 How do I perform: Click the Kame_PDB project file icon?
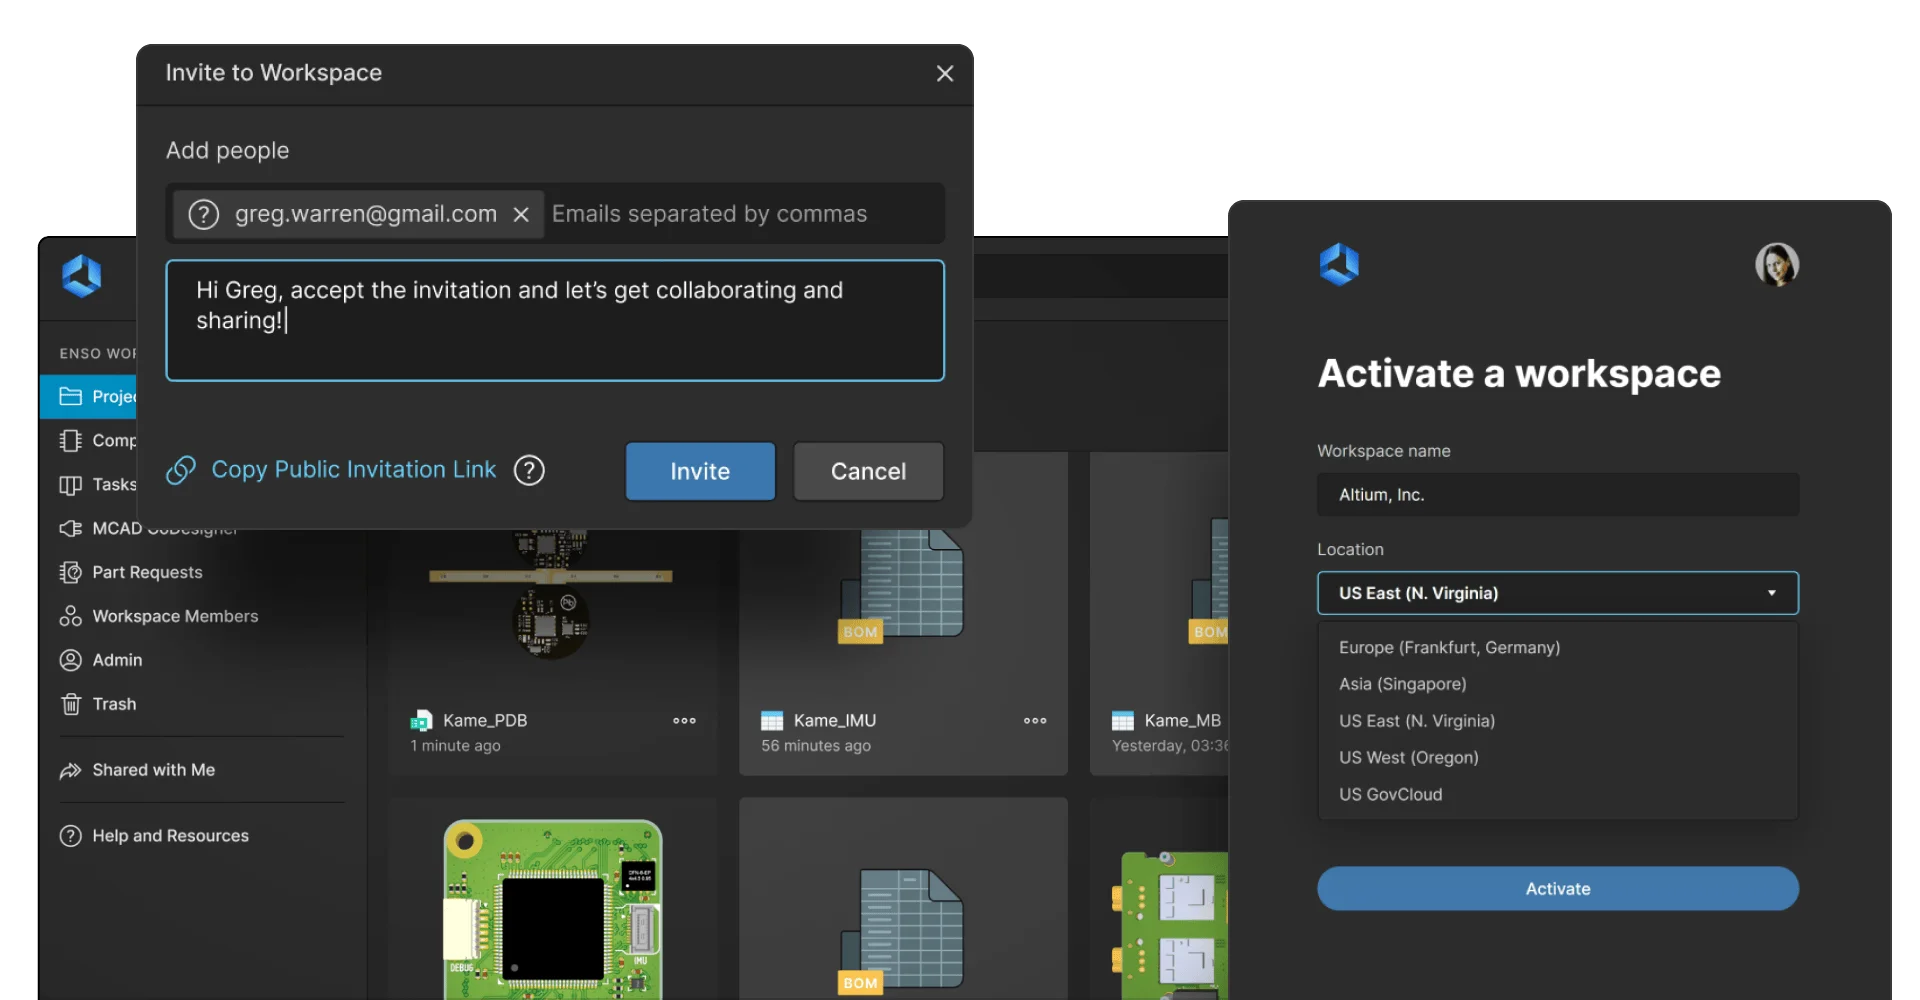click(421, 720)
